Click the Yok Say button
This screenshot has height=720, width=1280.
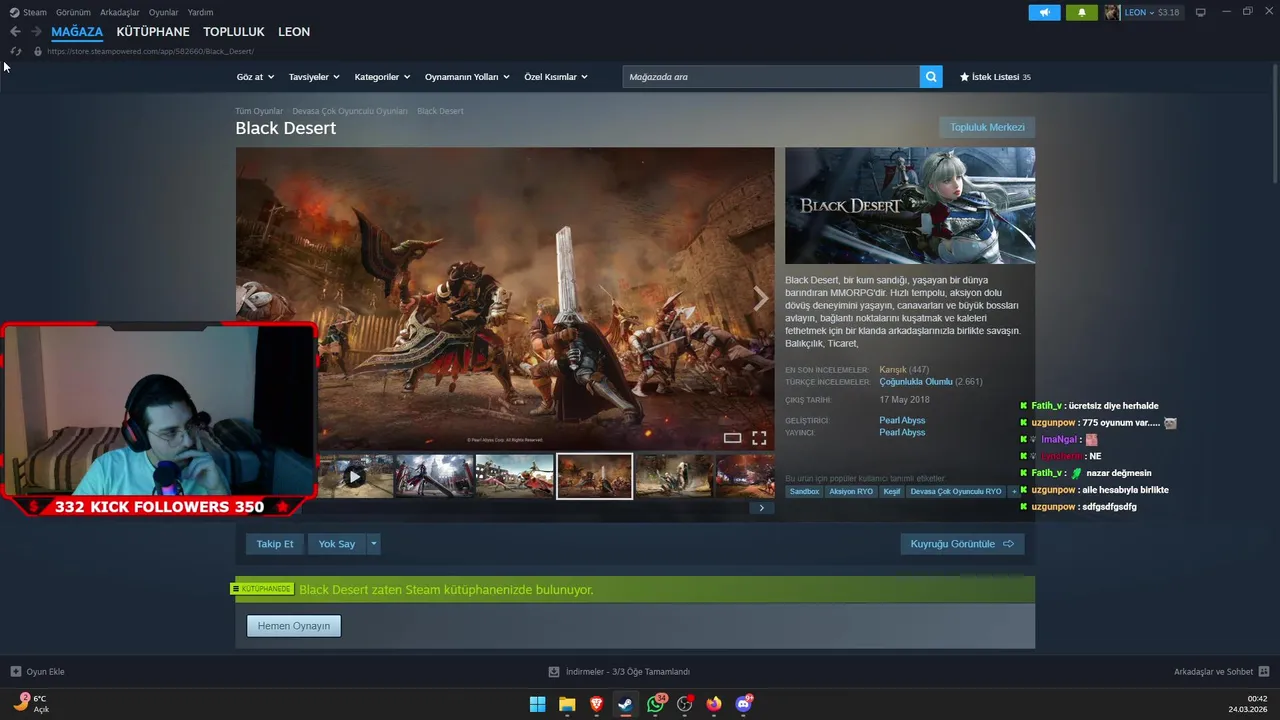point(337,544)
